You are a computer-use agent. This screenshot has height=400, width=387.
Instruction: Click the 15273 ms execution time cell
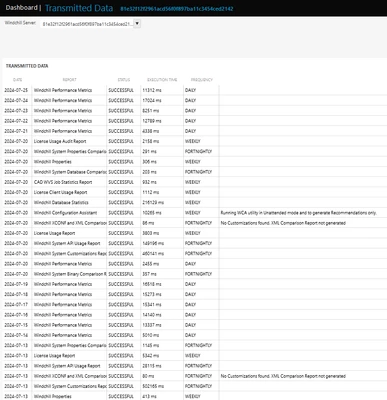tap(152, 294)
